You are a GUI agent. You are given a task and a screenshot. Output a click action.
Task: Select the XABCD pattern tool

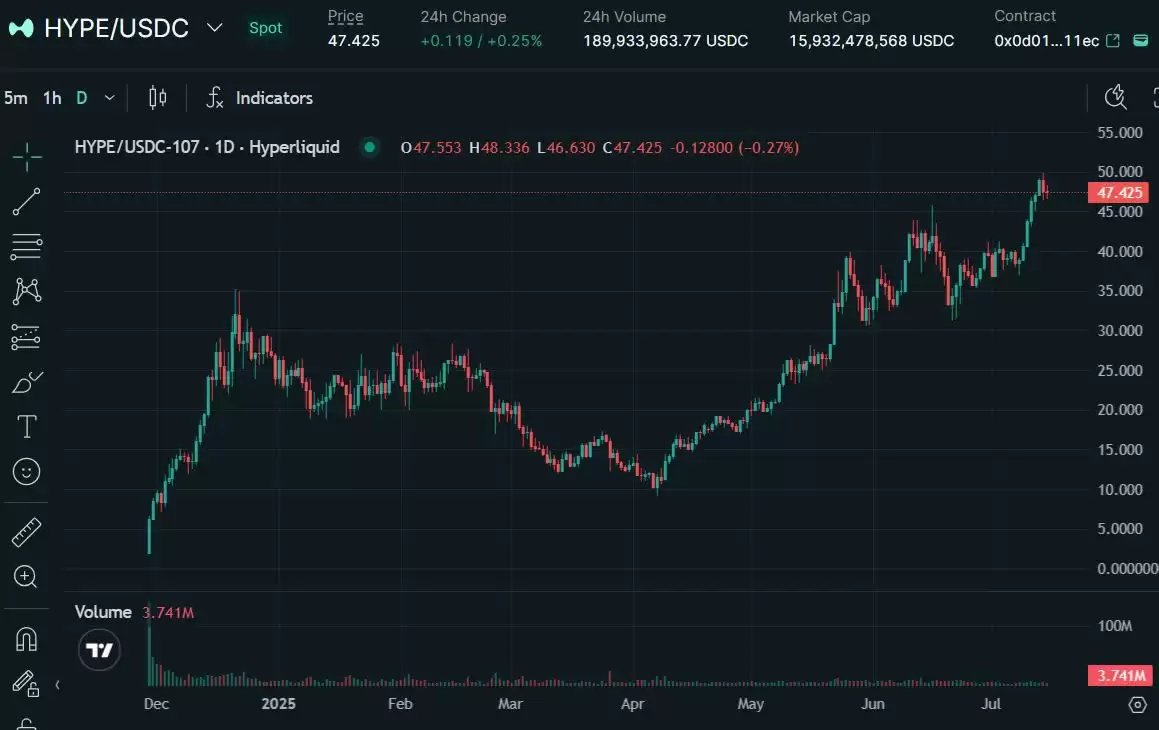pos(27,291)
